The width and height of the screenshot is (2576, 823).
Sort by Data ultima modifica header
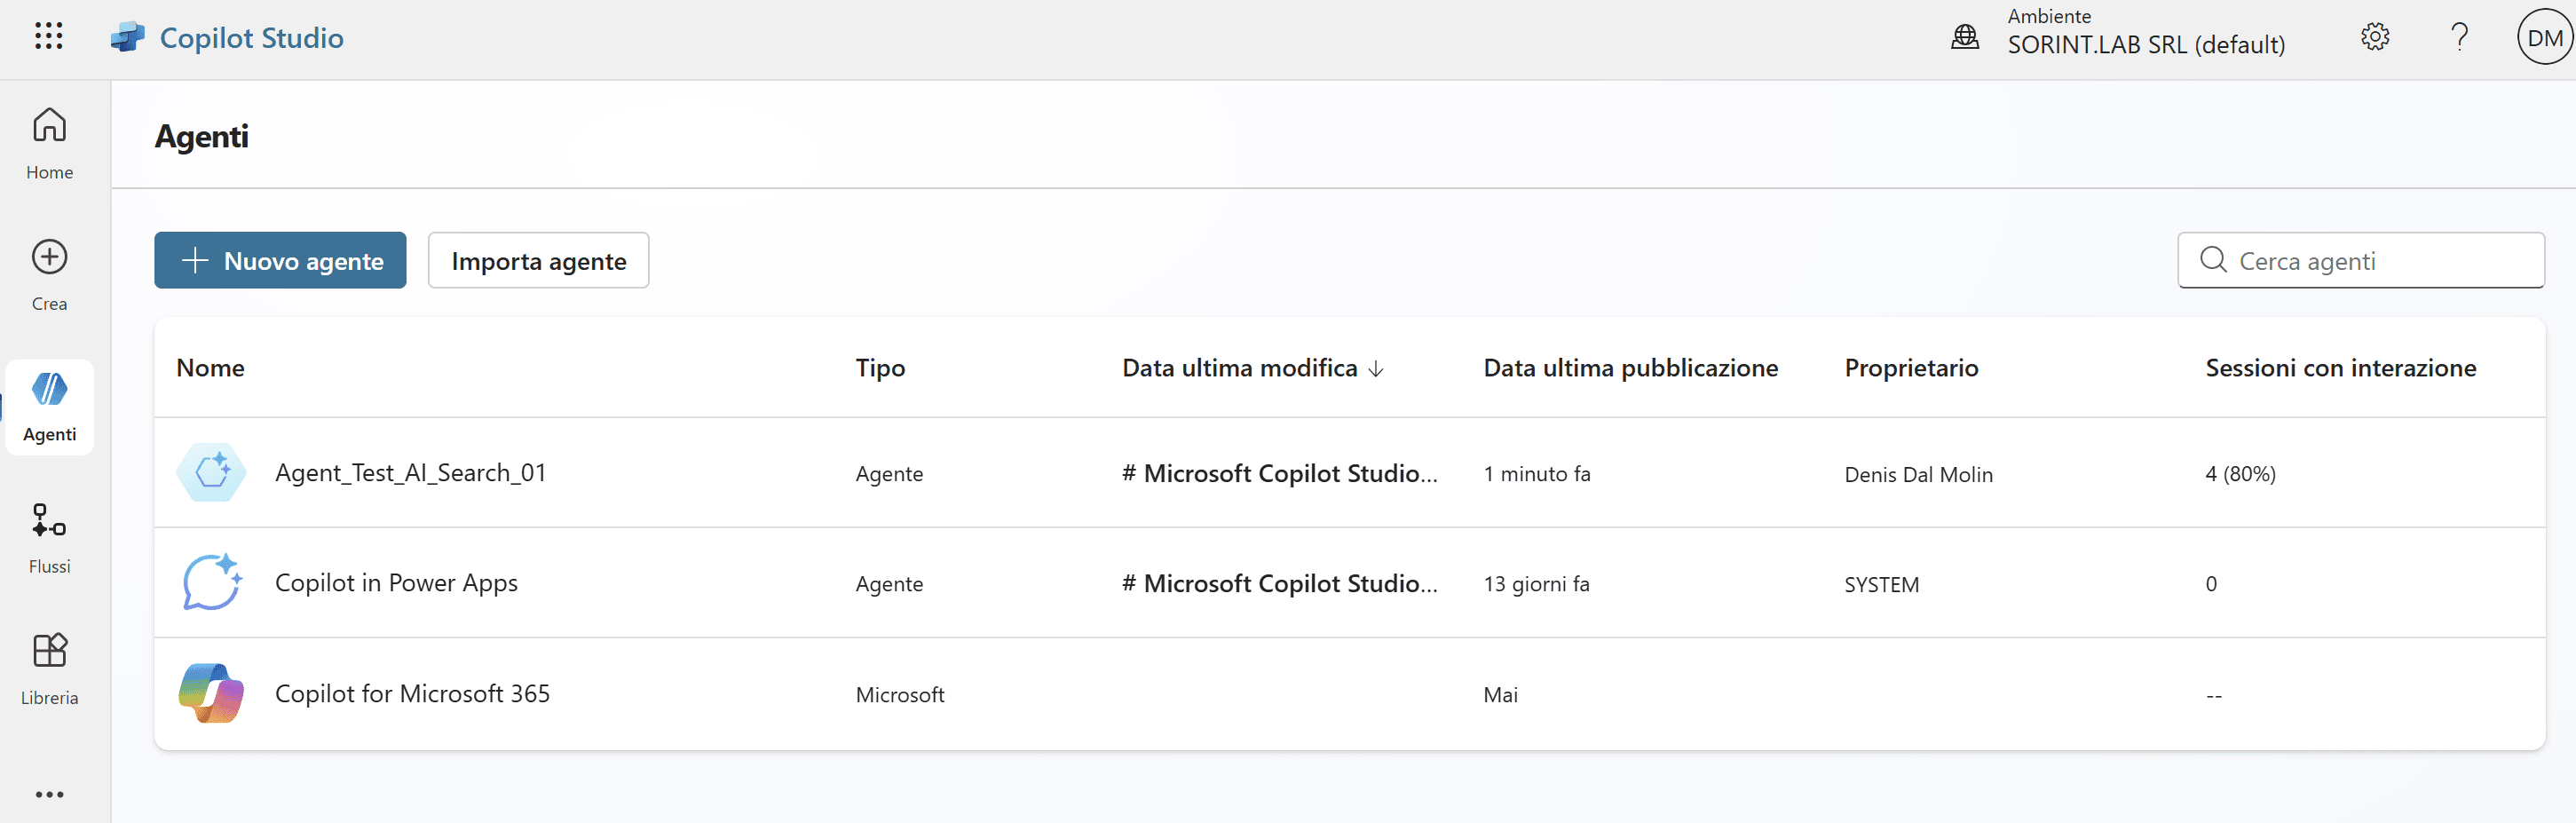tap(1239, 368)
